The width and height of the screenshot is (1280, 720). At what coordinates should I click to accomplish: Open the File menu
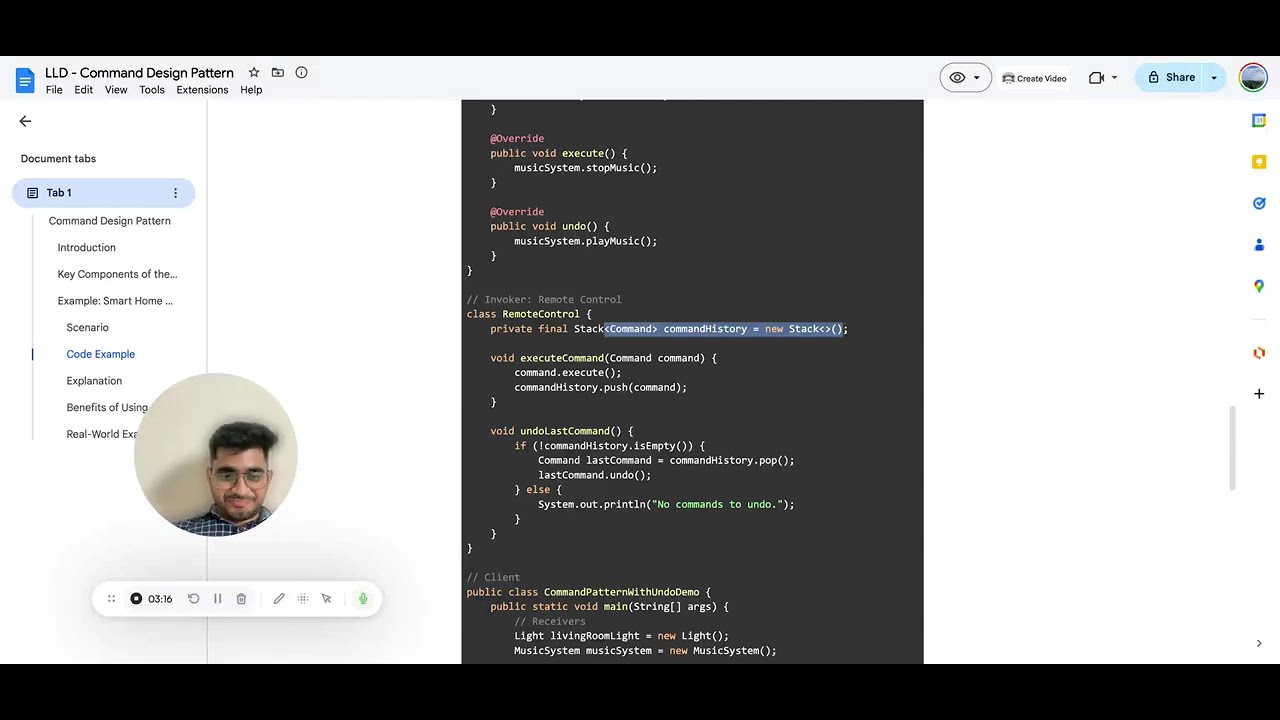[x=54, y=90]
